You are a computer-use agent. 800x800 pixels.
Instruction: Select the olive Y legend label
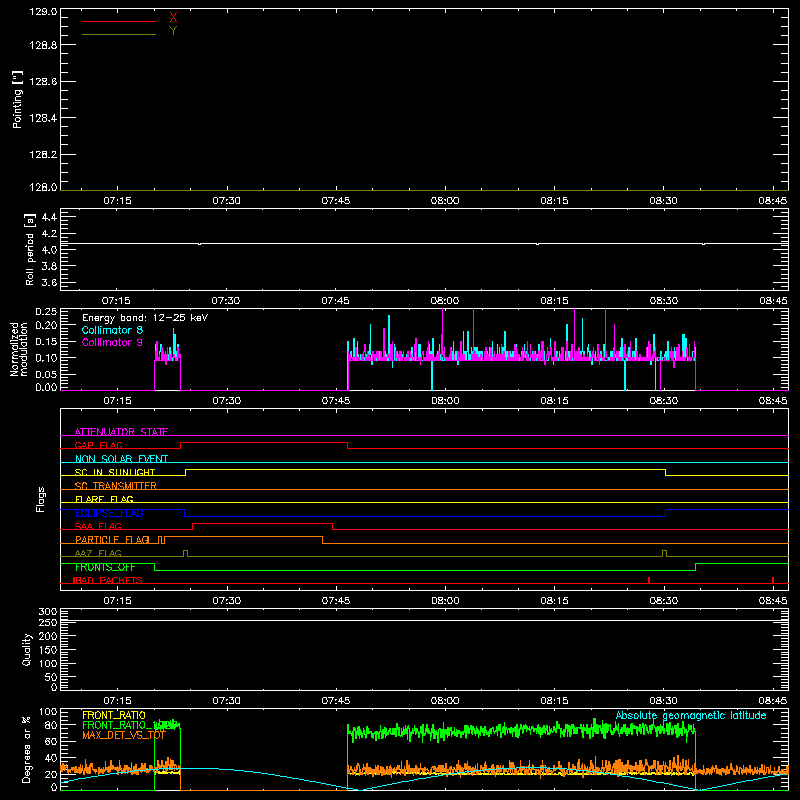pos(173,31)
